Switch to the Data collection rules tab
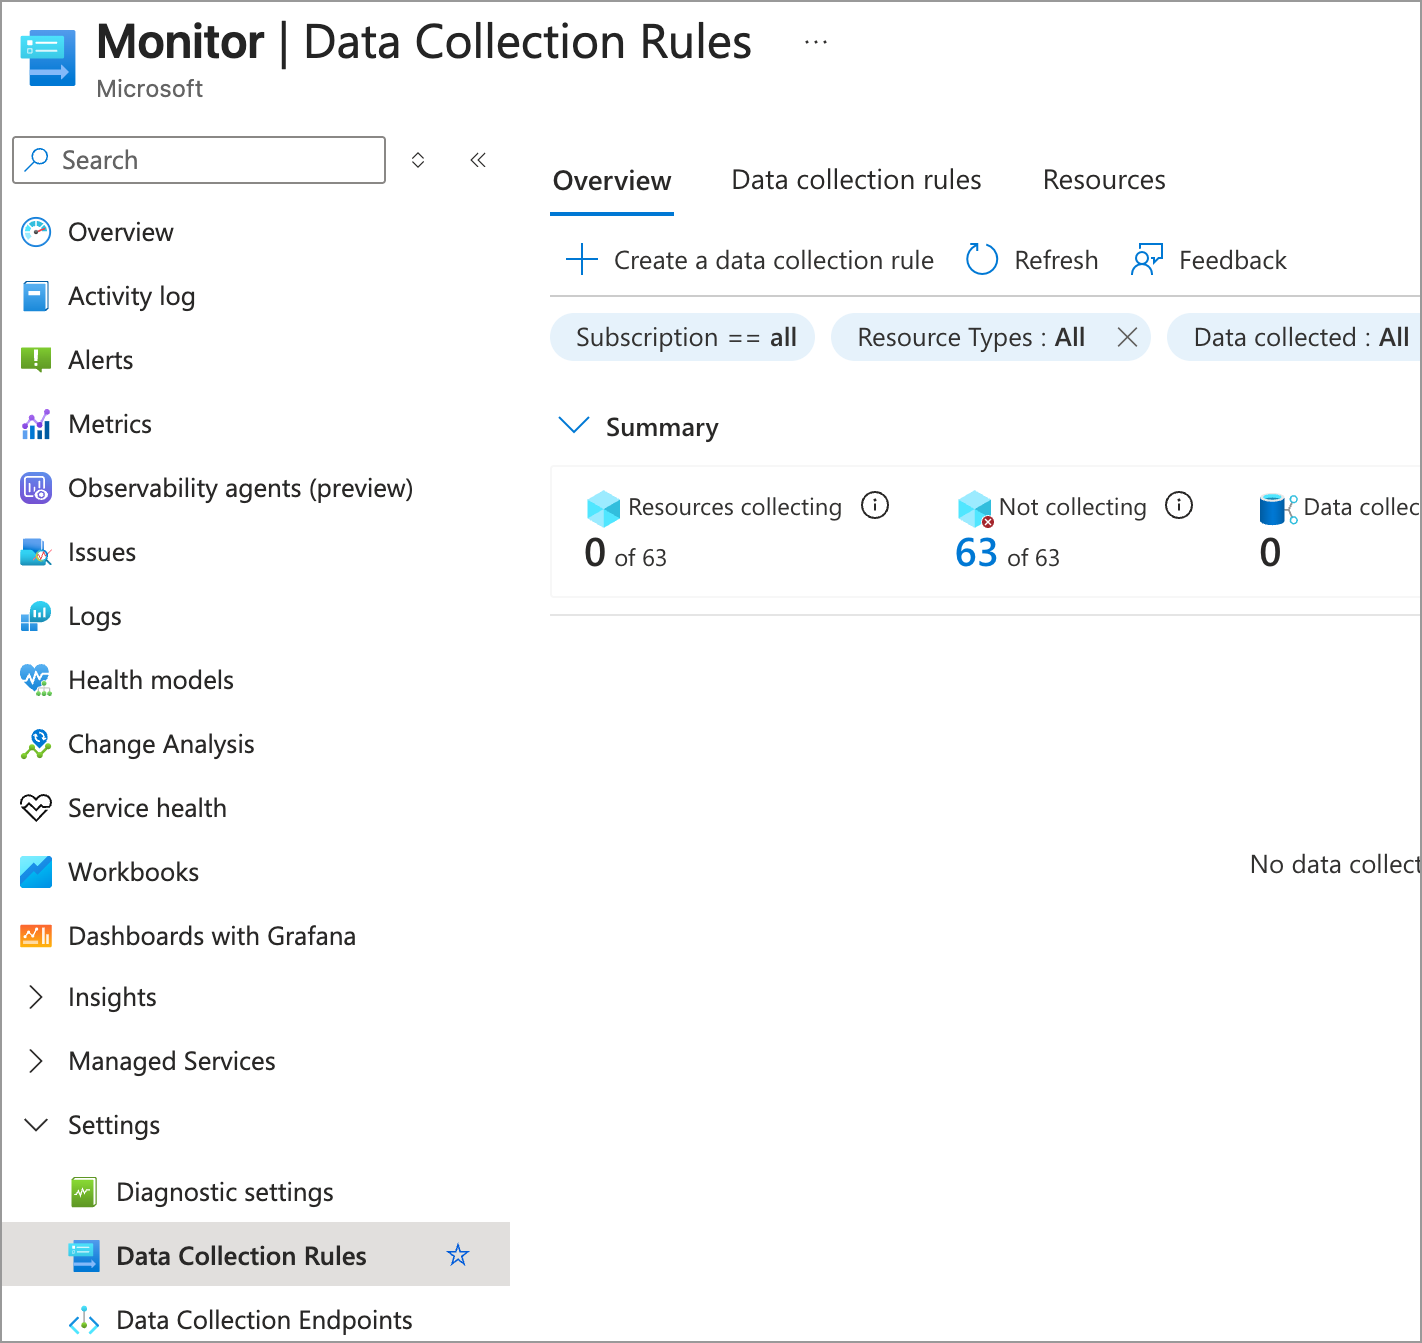The height and width of the screenshot is (1343, 1422). [856, 180]
